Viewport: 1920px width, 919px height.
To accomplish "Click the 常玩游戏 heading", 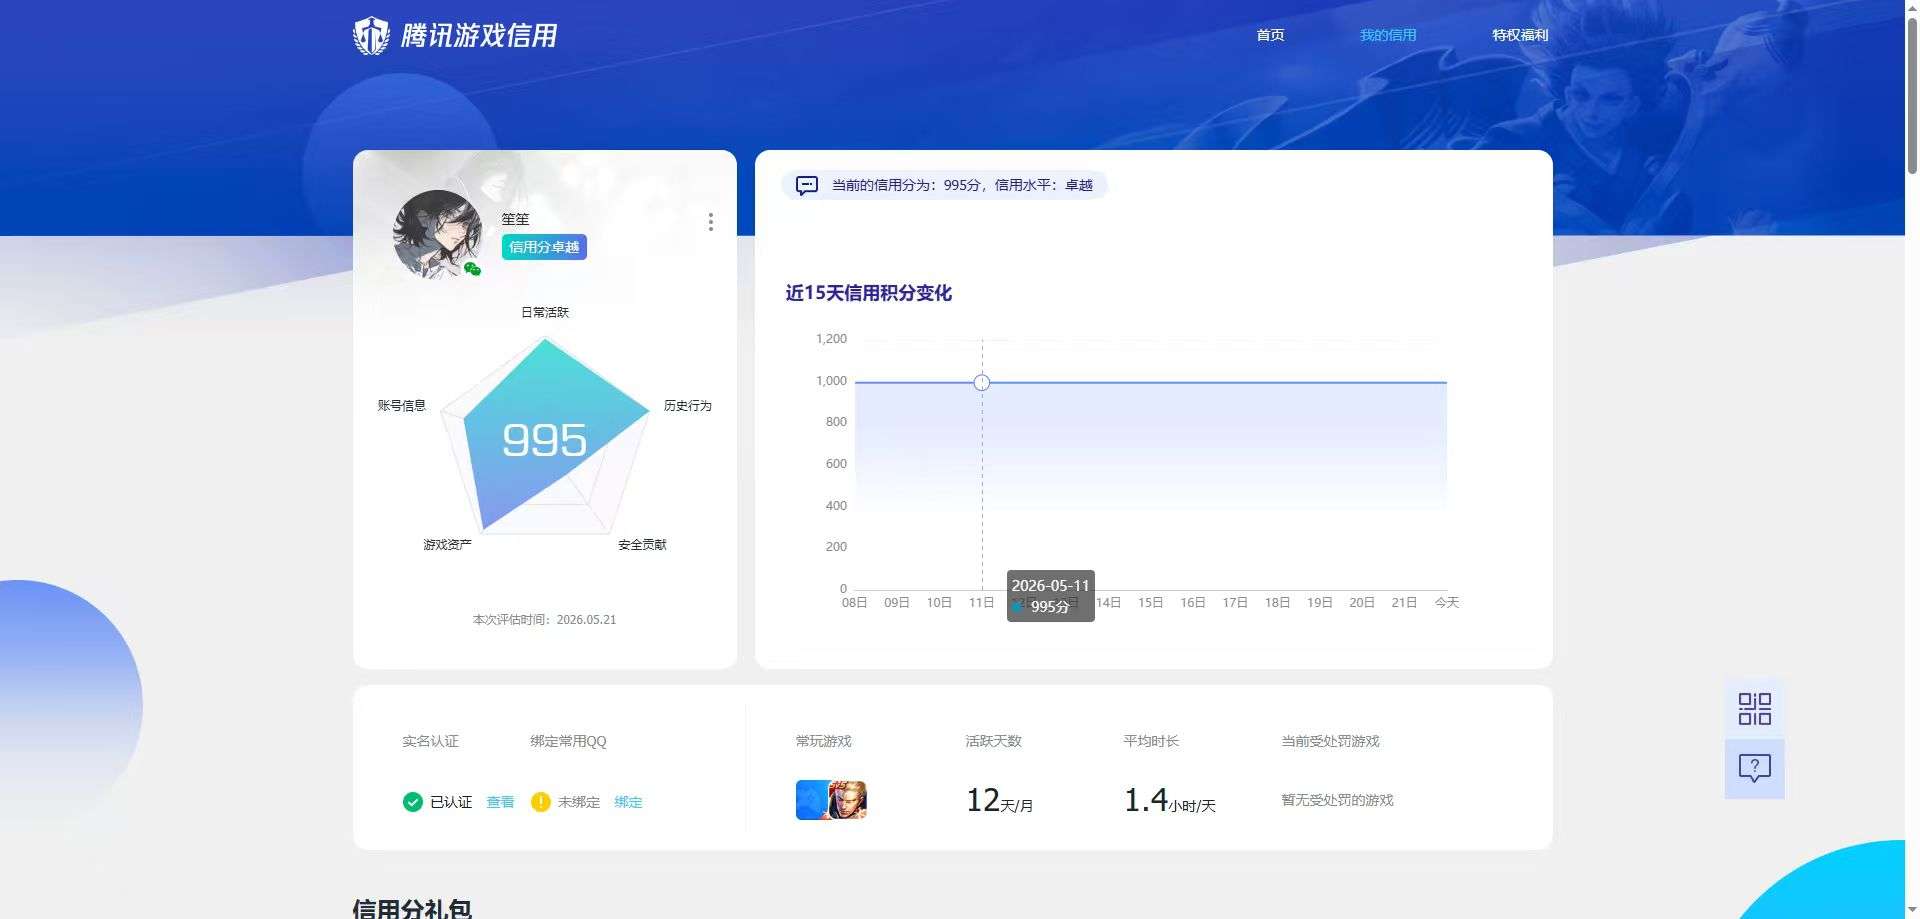I will point(824,741).
